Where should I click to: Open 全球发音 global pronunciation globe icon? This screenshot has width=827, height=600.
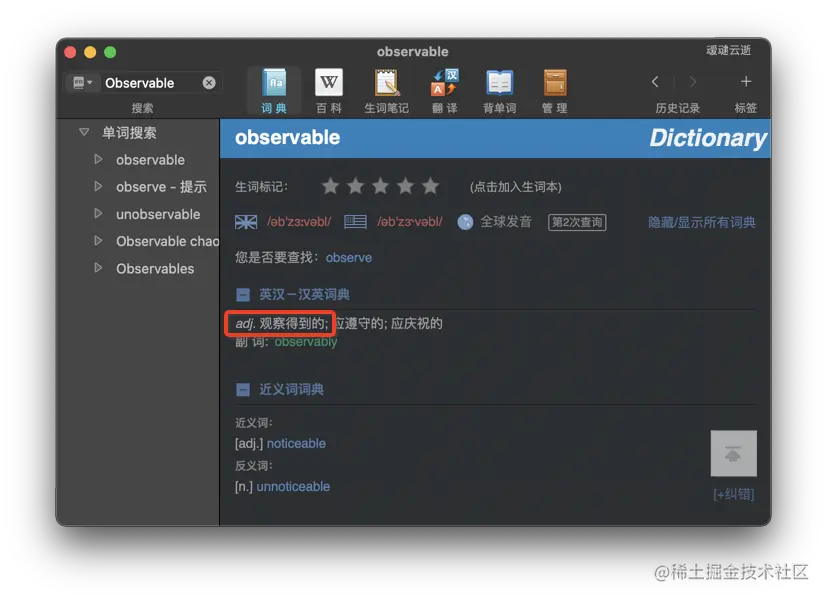tap(465, 222)
